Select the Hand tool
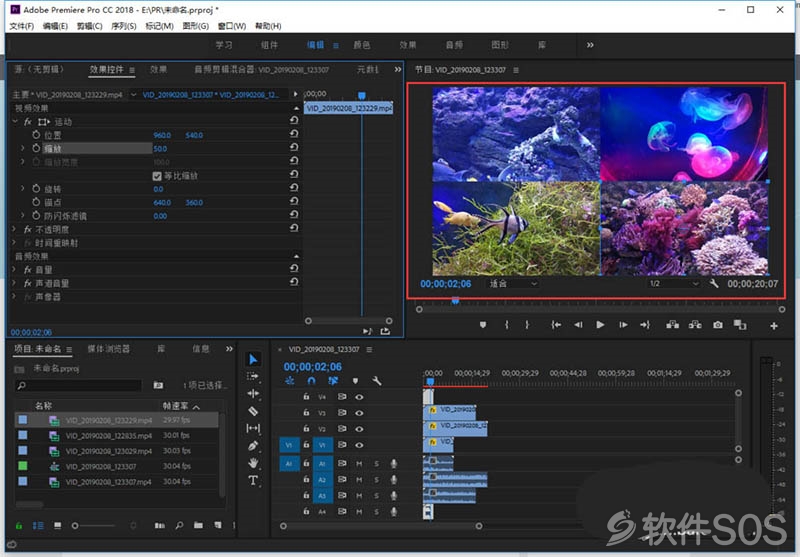 [253, 463]
